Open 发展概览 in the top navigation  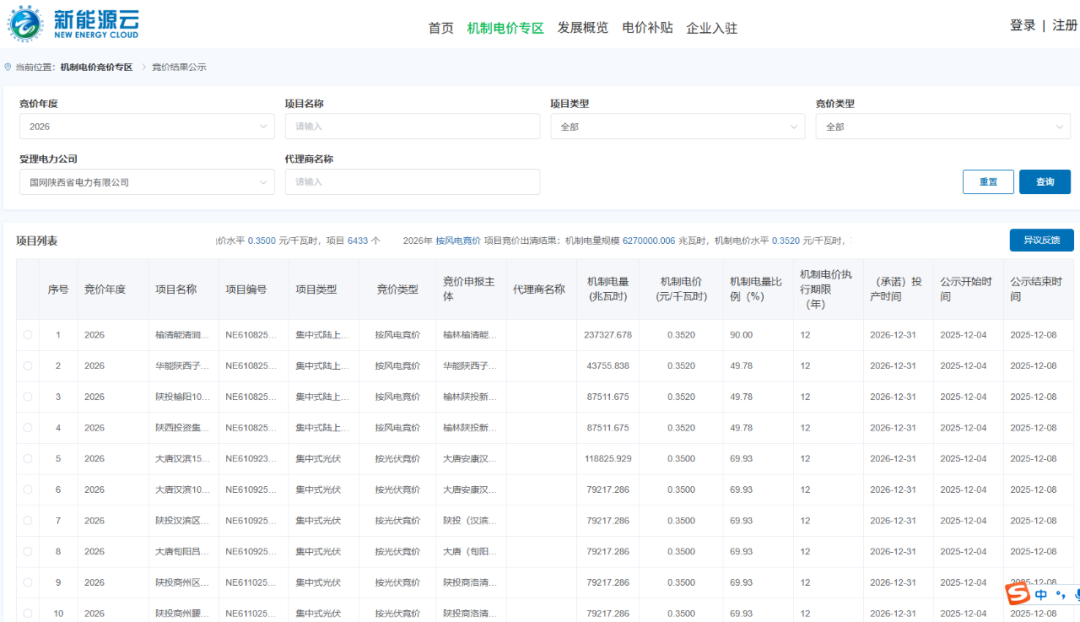point(582,28)
